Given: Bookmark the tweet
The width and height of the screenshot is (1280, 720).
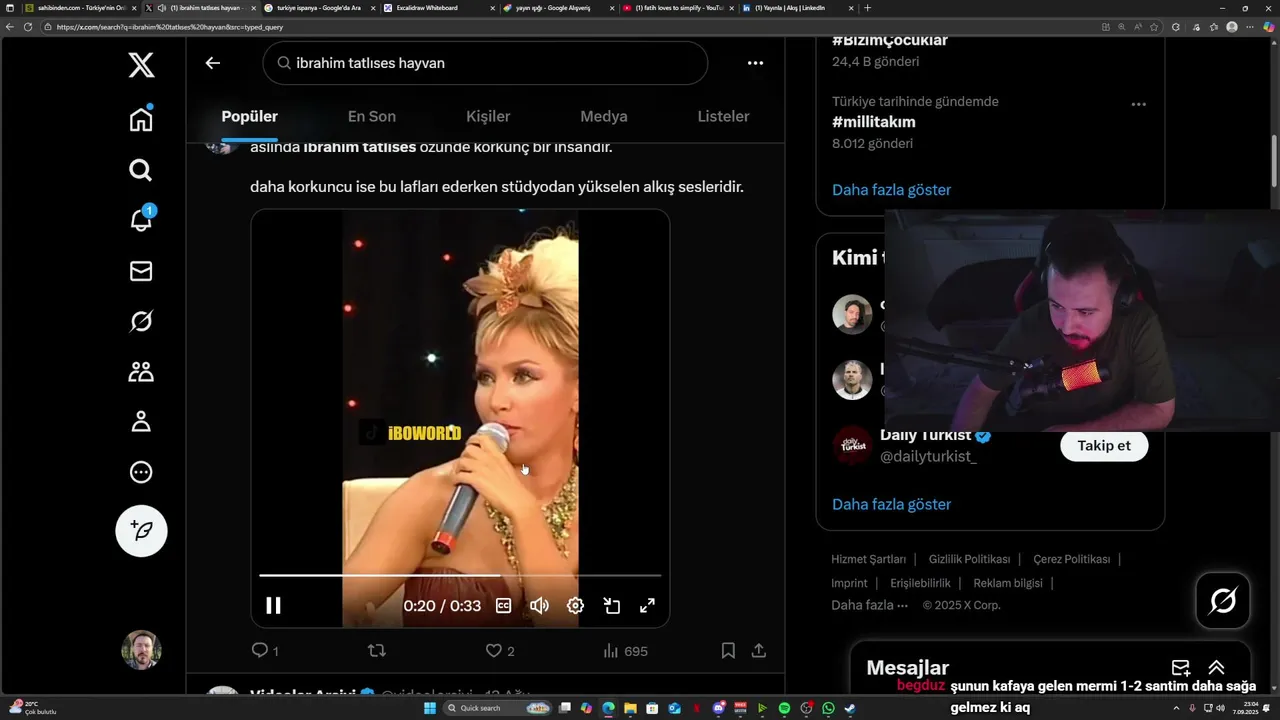Looking at the screenshot, I should coord(728,651).
